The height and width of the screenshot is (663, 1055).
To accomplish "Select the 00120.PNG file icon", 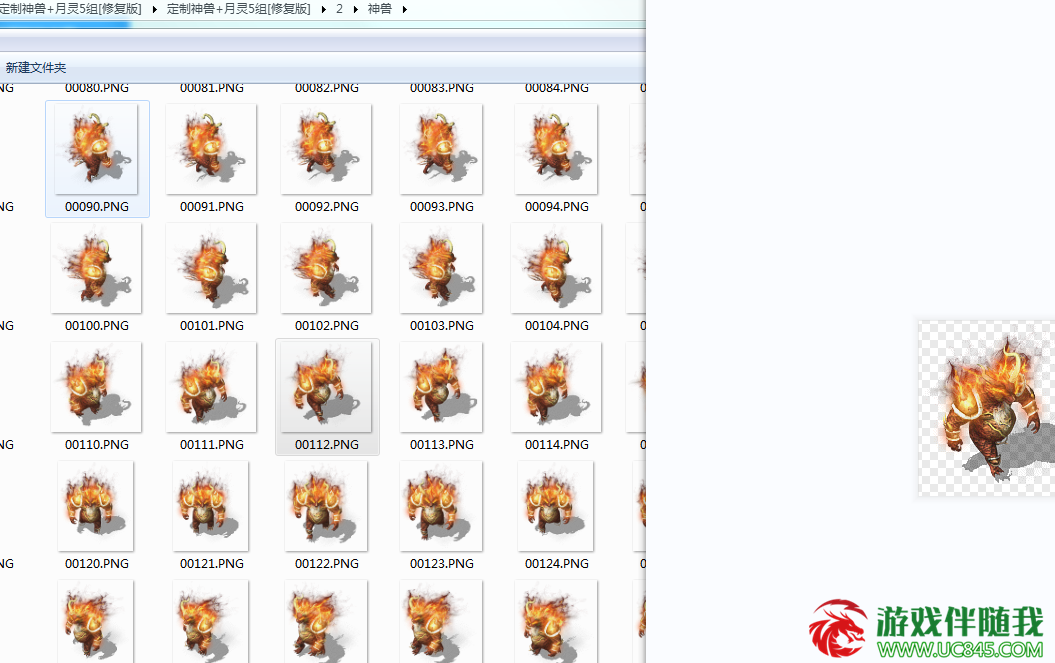I will [x=96, y=506].
